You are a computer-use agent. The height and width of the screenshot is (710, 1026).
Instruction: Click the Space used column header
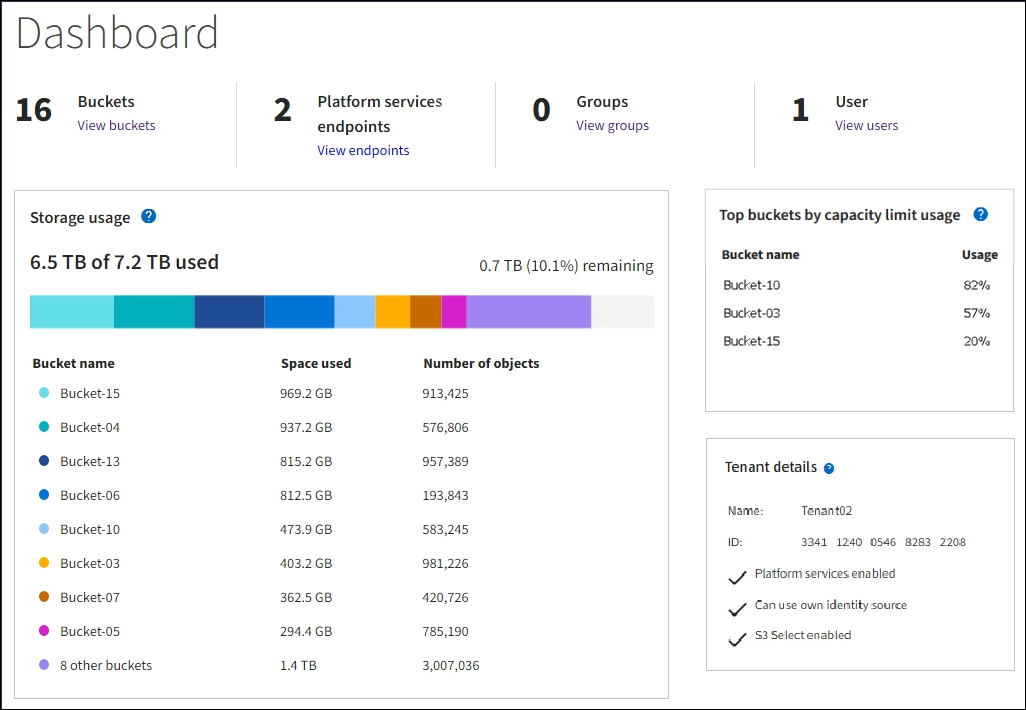point(316,364)
